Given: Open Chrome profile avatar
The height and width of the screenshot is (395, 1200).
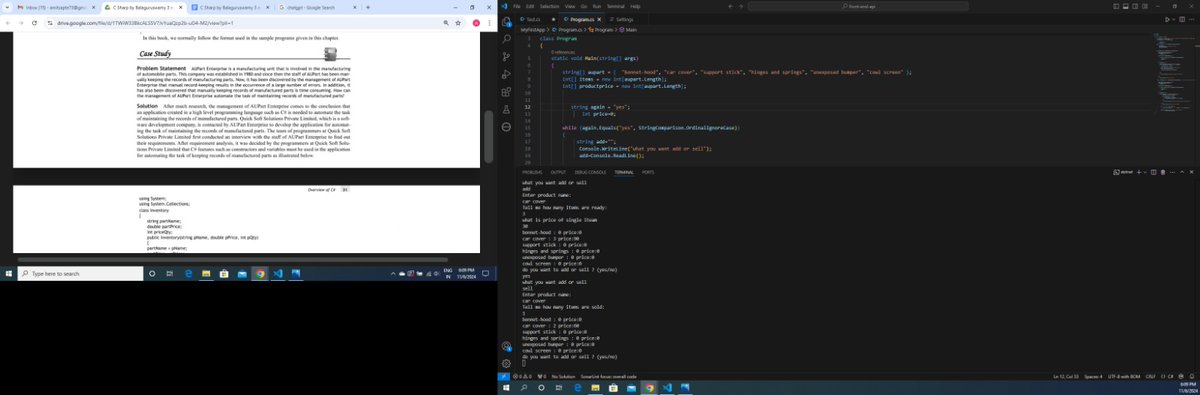Looking at the screenshot, I should click(x=476, y=23).
